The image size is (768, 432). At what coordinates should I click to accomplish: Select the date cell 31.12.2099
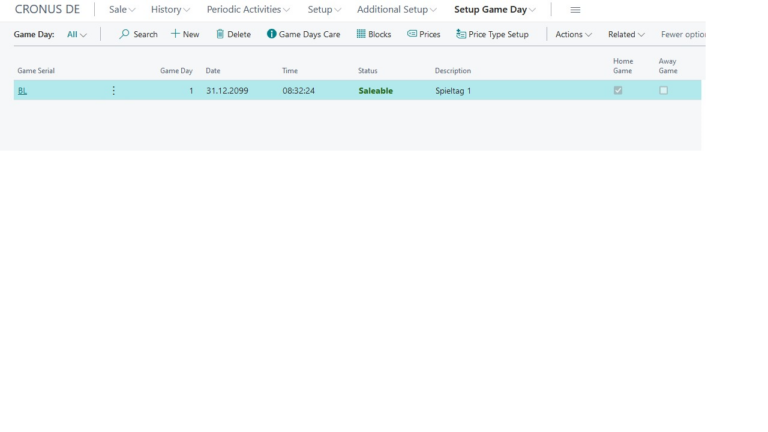coord(227,91)
